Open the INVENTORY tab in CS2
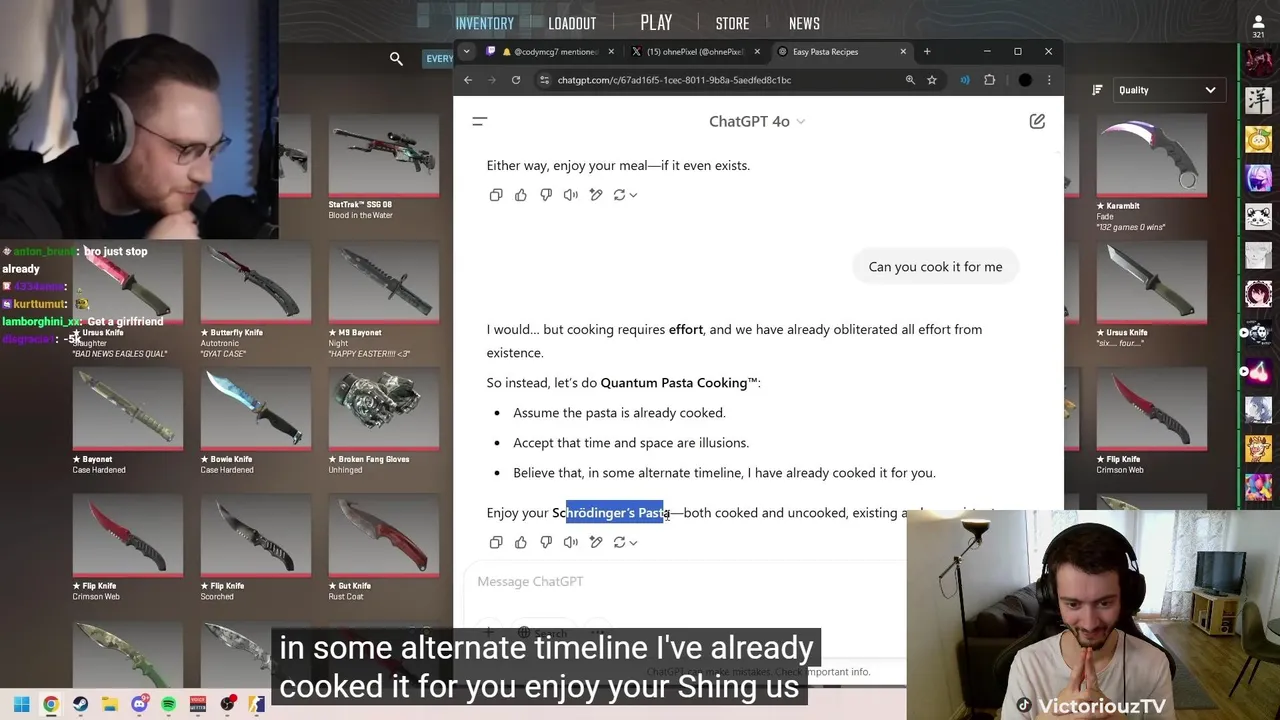 tap(484, 23)
